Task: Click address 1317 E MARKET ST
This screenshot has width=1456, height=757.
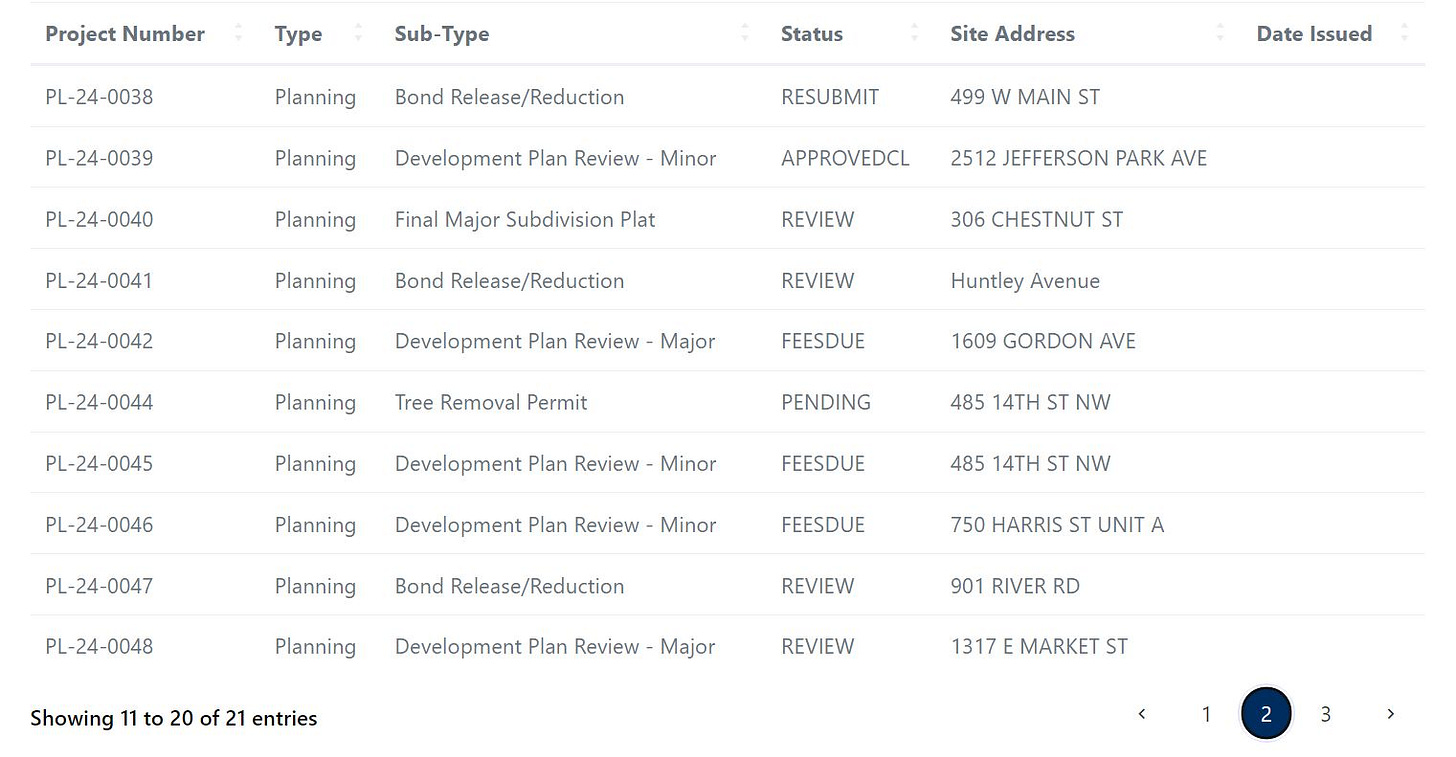Action: click(1039, 646)
